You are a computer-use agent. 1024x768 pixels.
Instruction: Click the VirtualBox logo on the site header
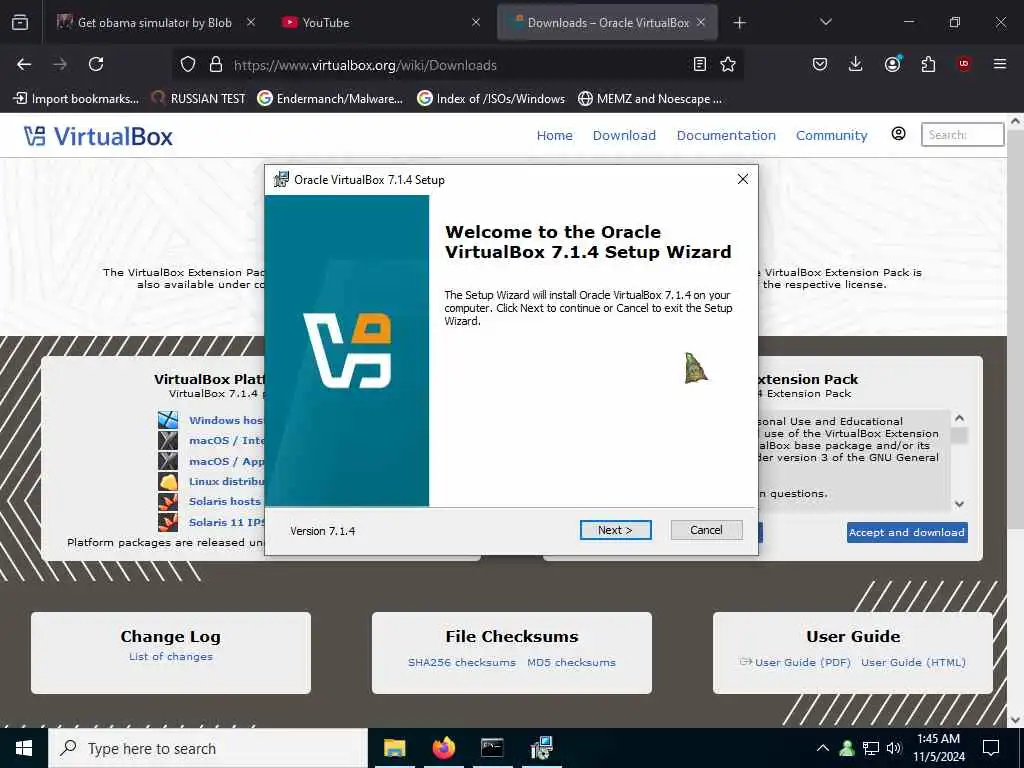coord(99,136)
